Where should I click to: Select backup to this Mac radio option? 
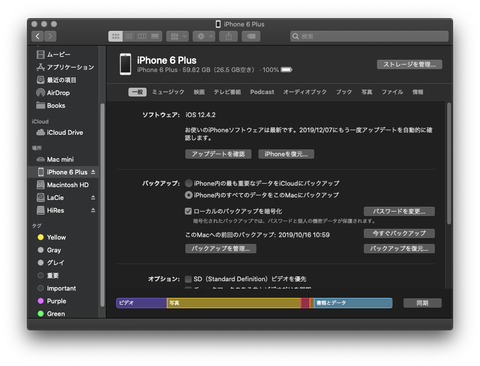click(189, 195)
